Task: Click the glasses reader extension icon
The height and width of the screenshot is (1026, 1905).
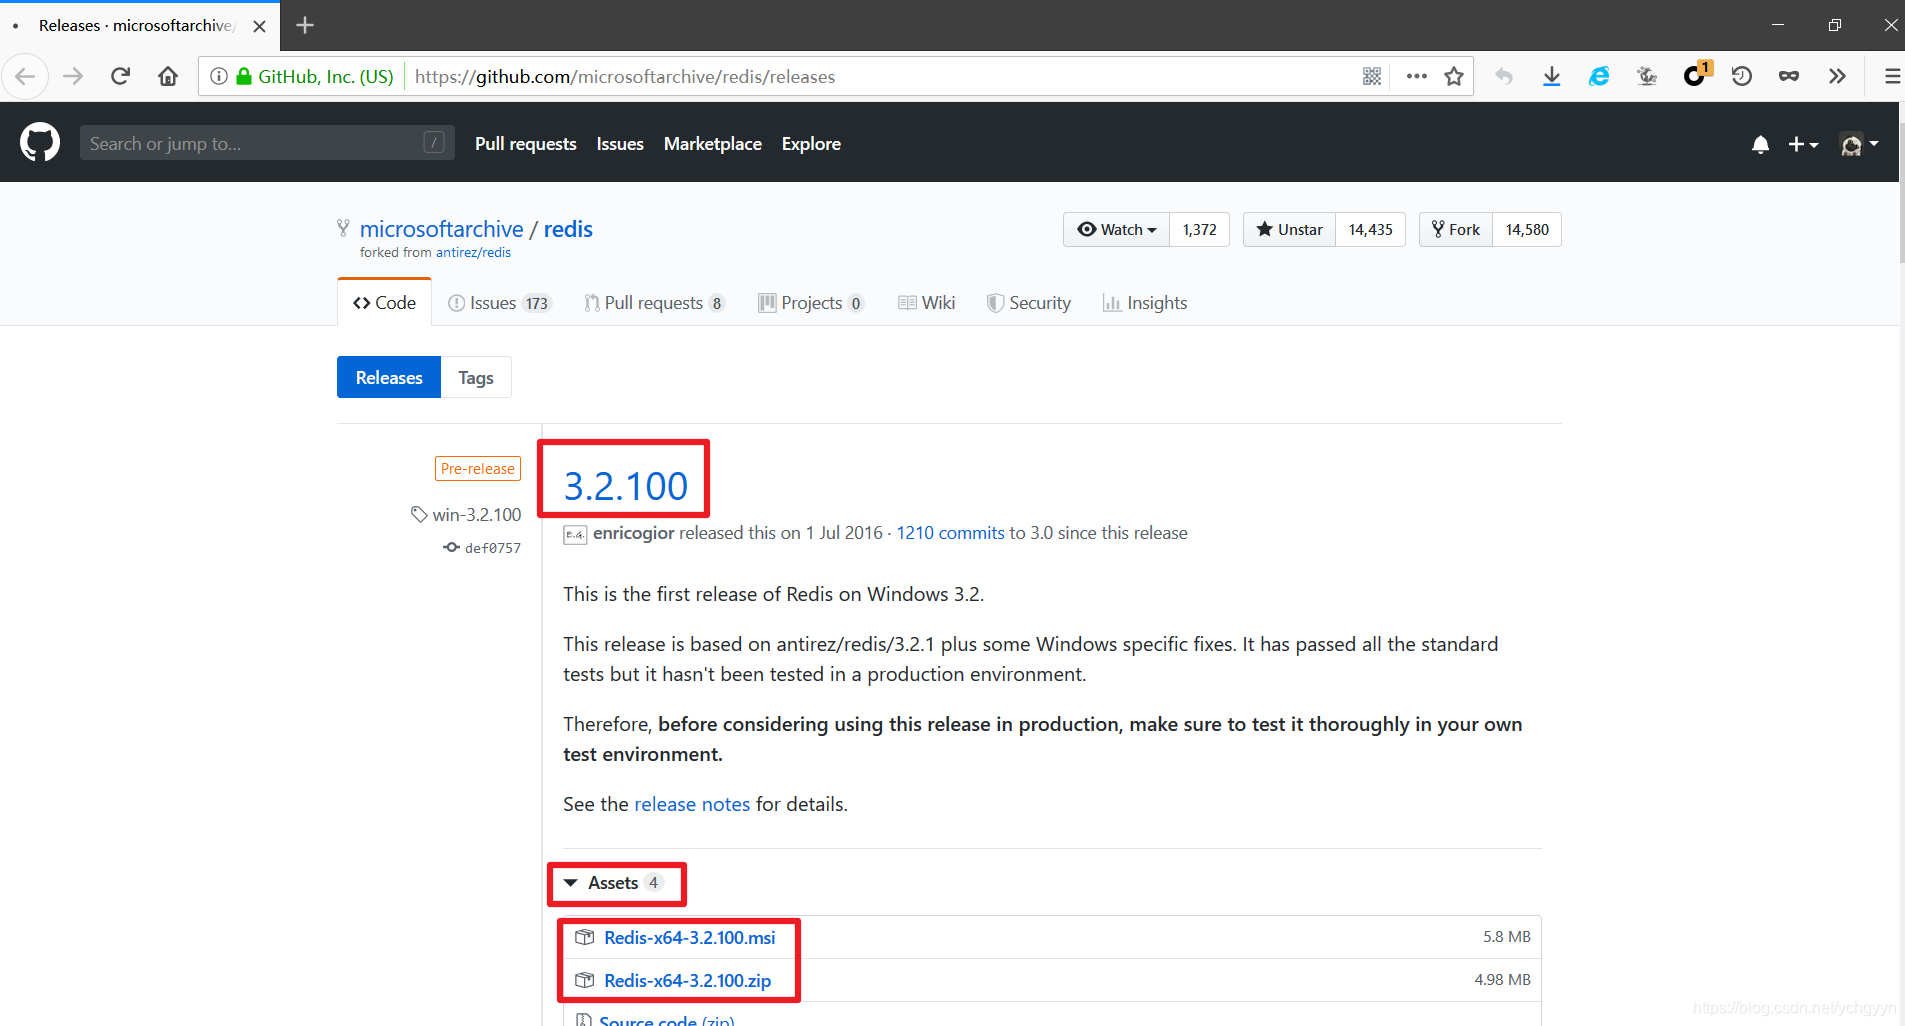Action: pyautogui.click(x=1789, y=76)
